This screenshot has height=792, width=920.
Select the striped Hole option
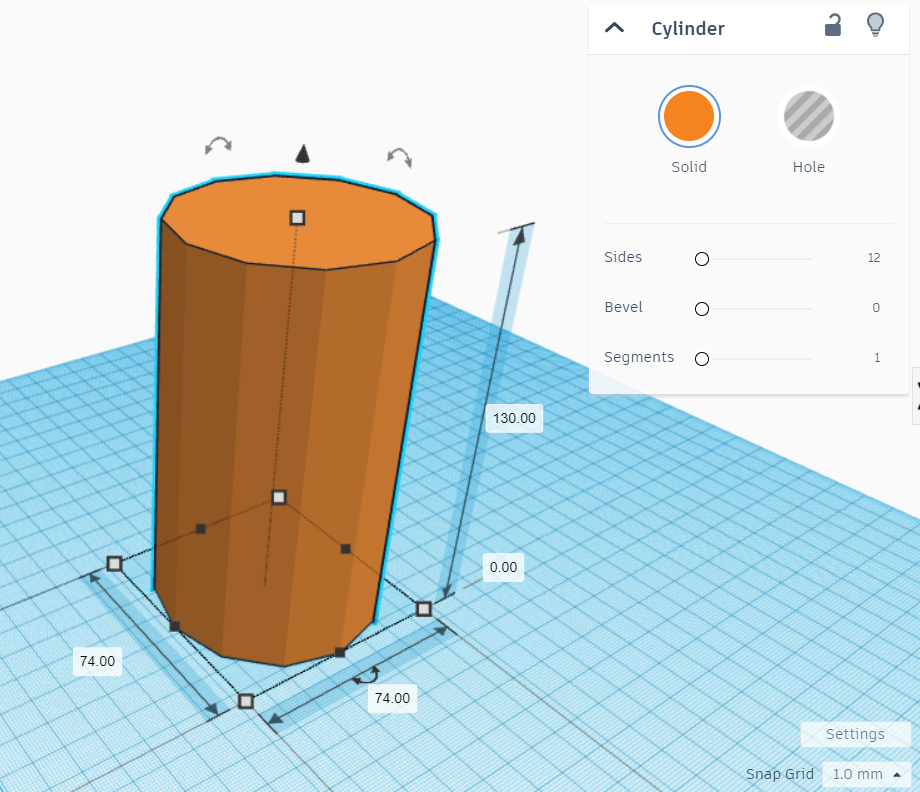[809, 116]
